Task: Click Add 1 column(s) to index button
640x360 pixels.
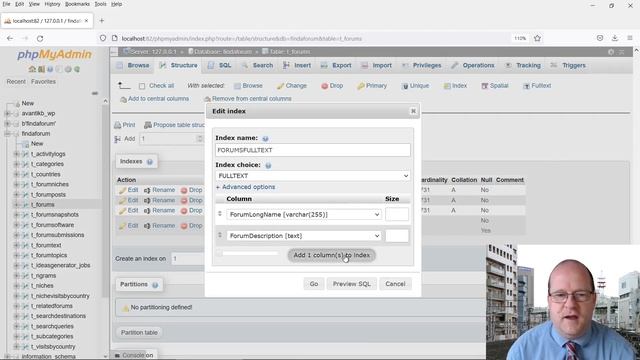Action: 331,255
